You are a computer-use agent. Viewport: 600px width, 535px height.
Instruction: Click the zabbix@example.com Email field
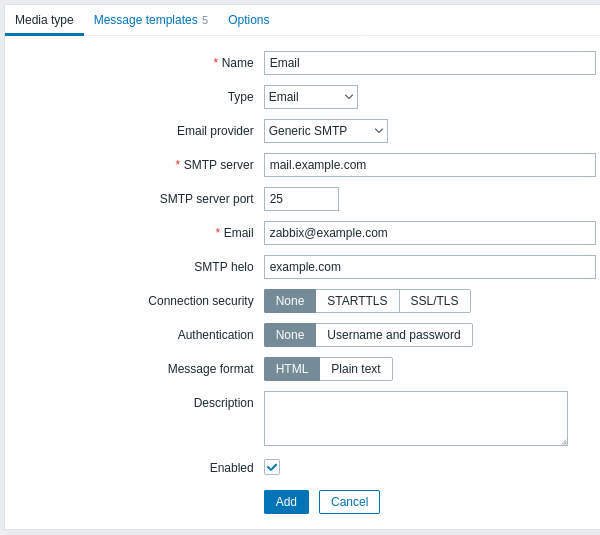(x=429, y=233)
